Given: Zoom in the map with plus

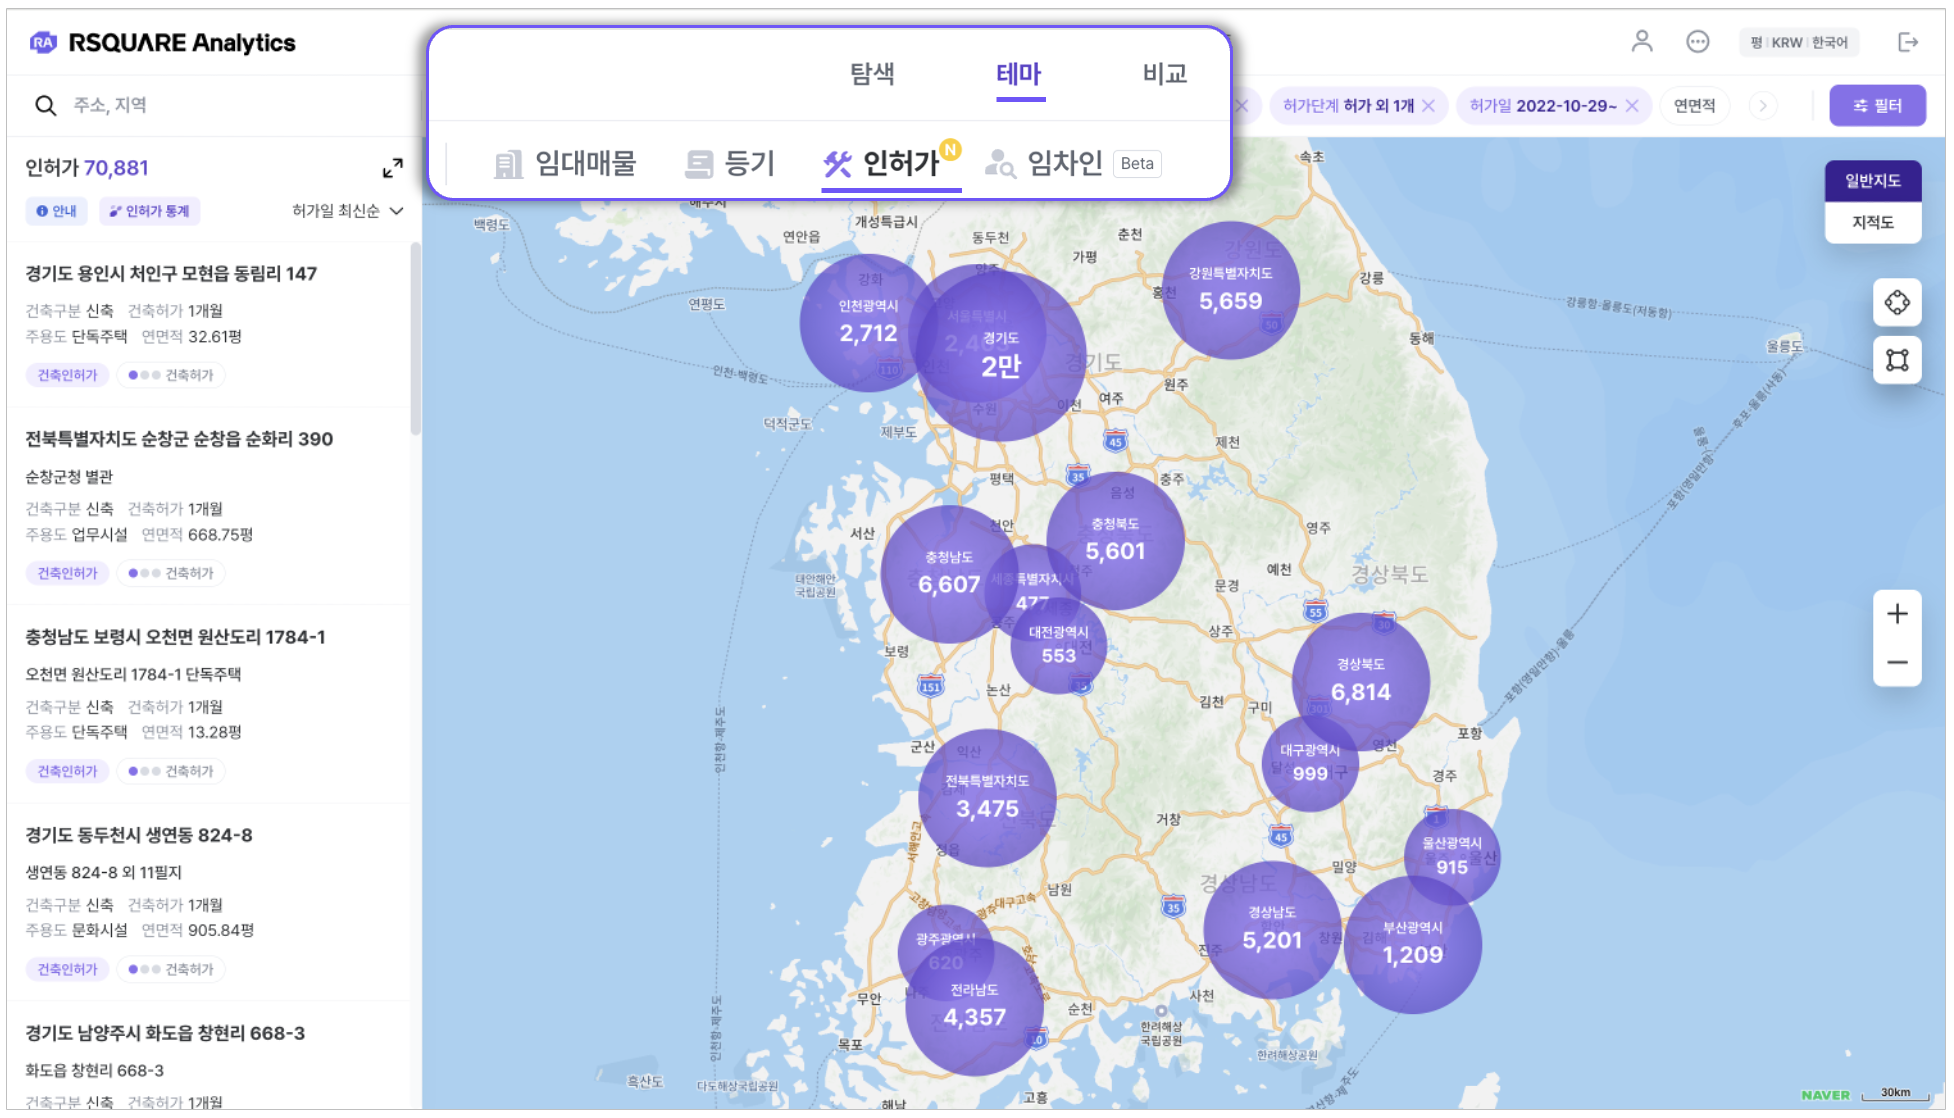Looking at the screenshot, I should (x=1896, y=614).
